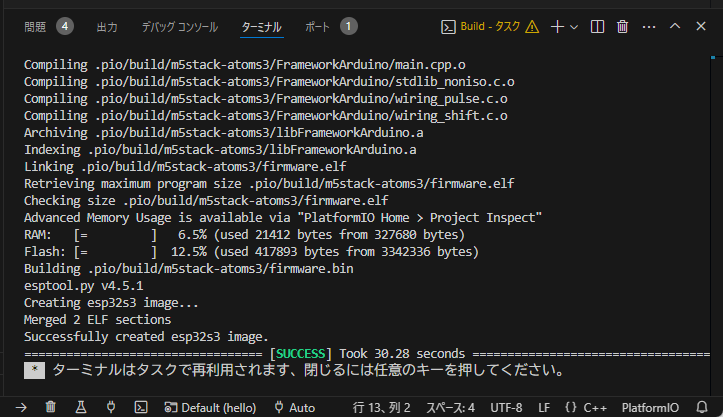The height and width of the screenshot is (417, 723).
Task: Click the PlatformIO status bar entry
Action: [650, 408]
